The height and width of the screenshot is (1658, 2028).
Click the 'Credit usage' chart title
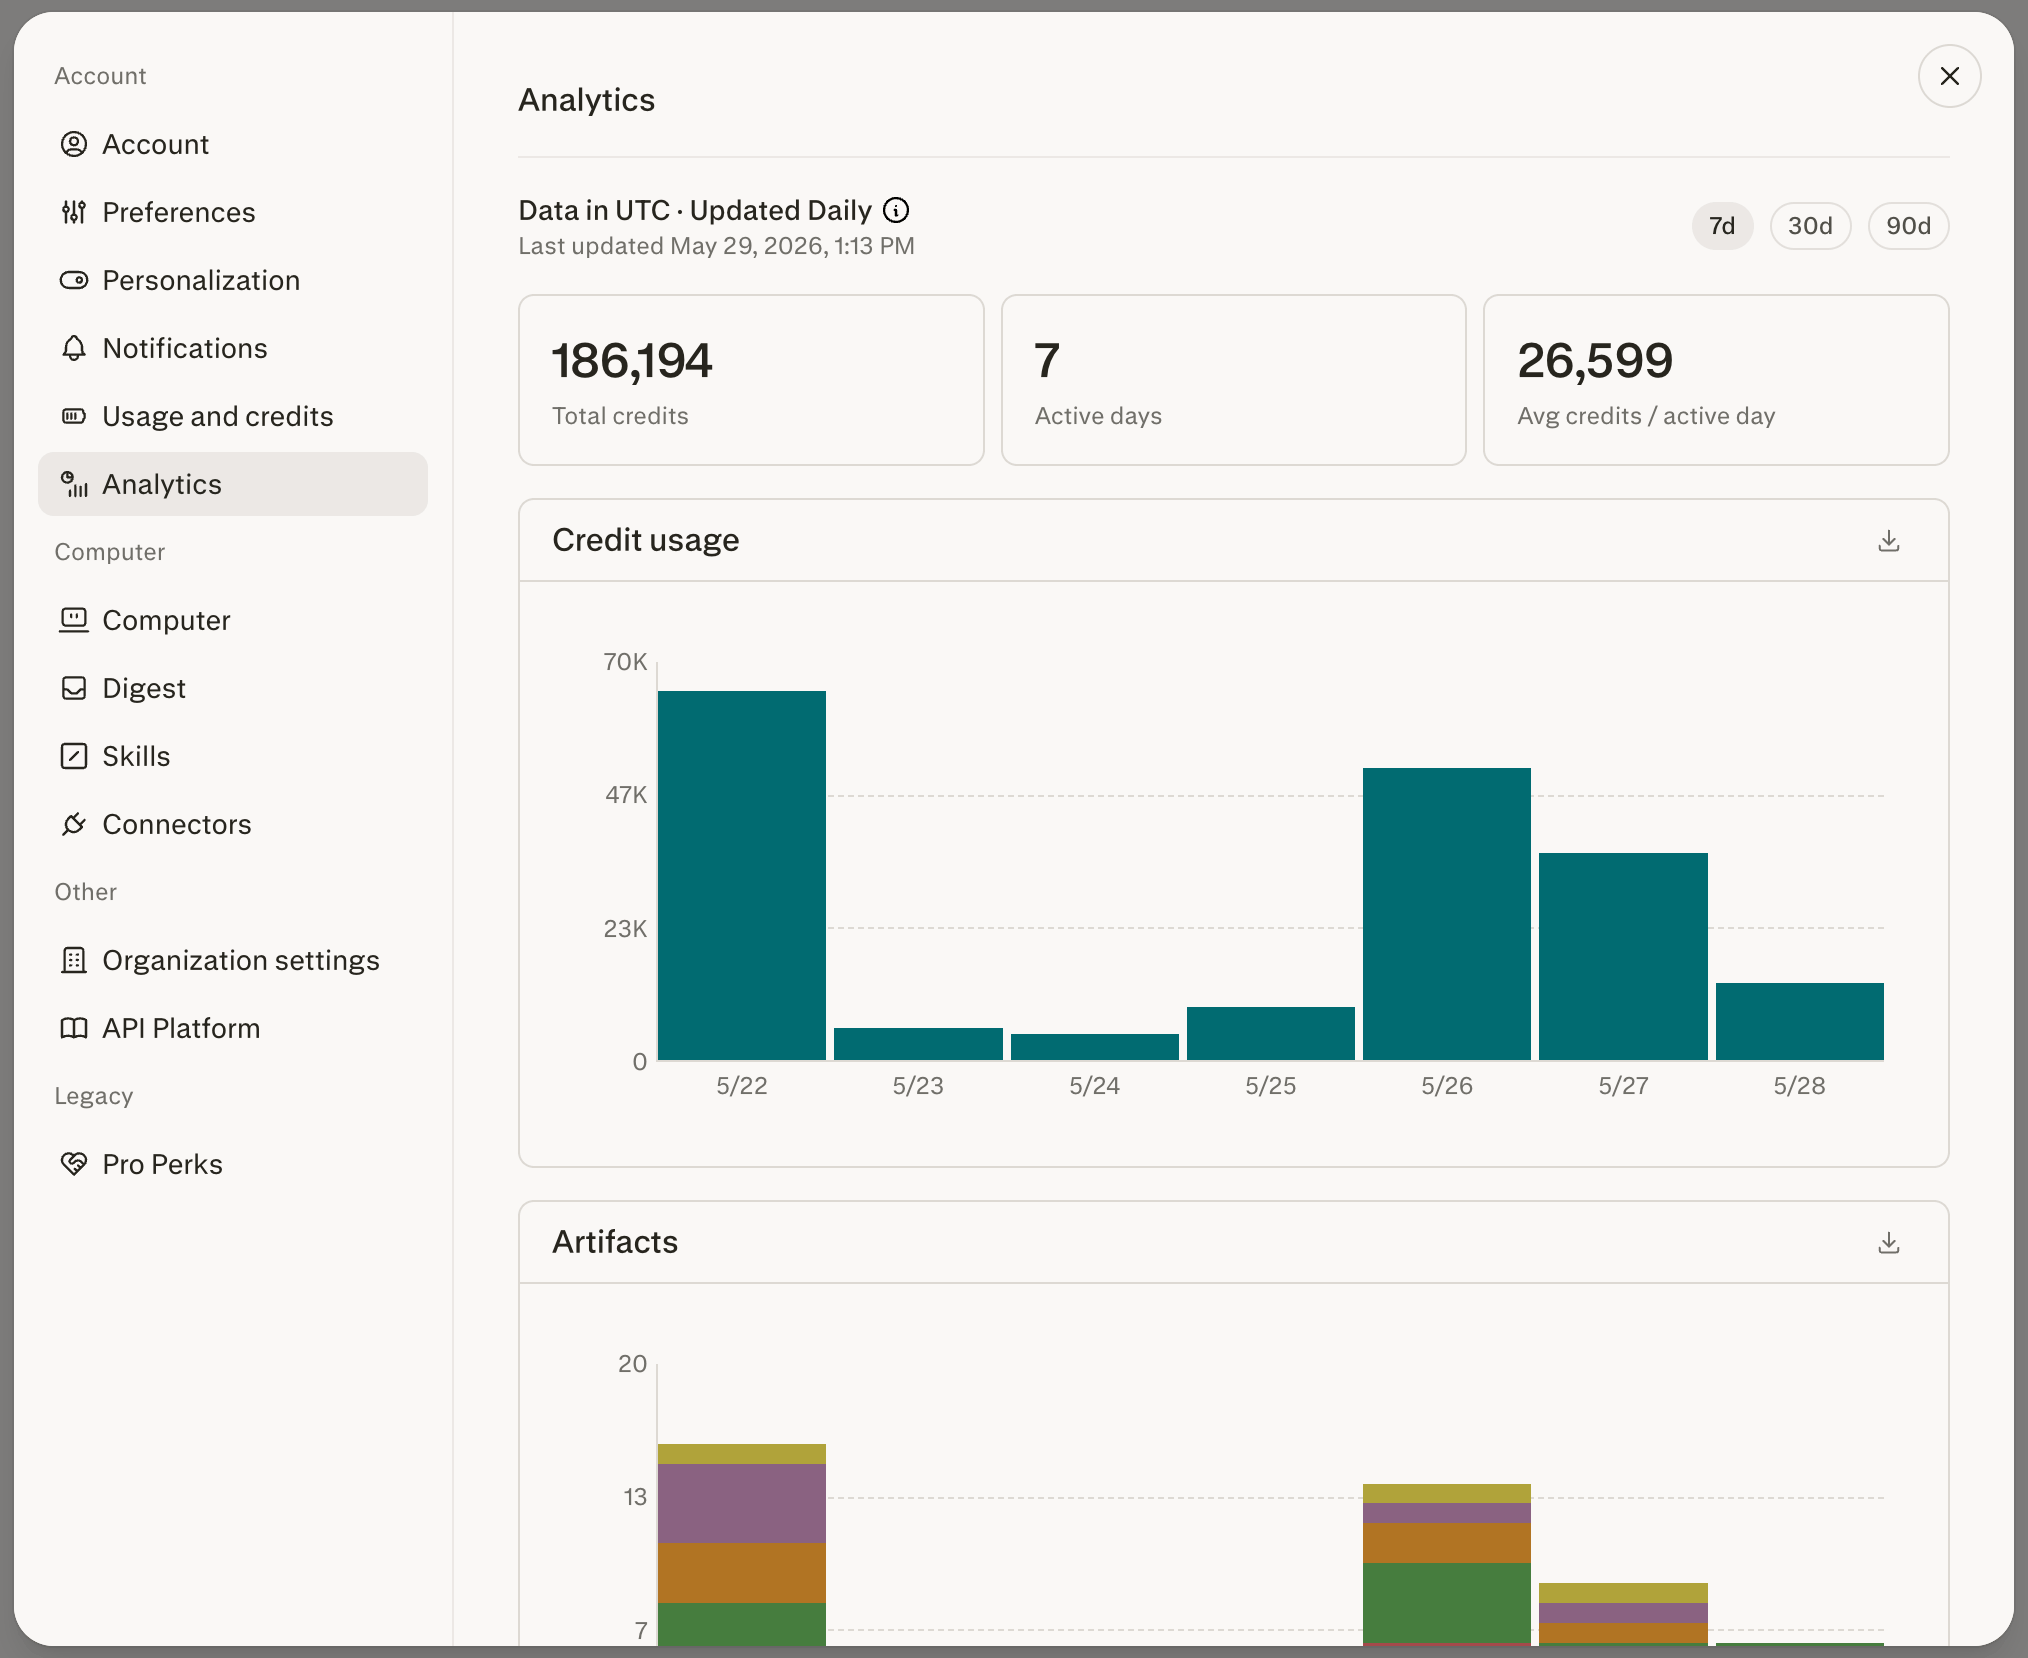(x=646, y=540)
